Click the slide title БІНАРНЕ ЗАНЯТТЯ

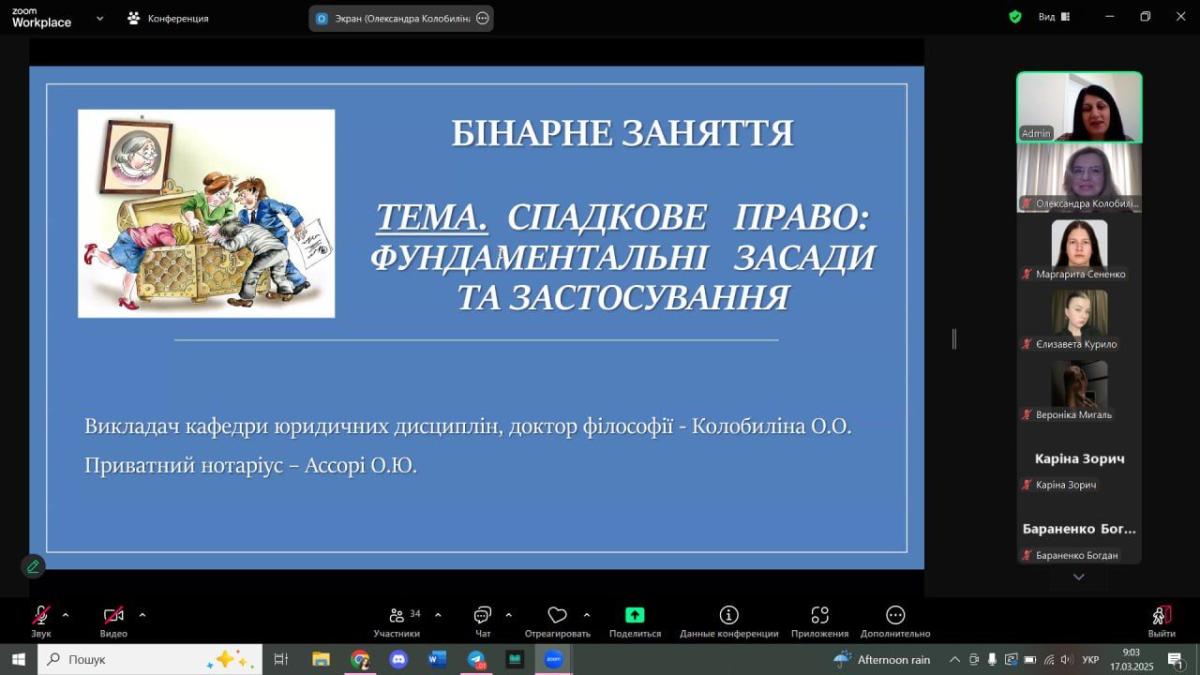pyautogui.click(x=622, y=133)
